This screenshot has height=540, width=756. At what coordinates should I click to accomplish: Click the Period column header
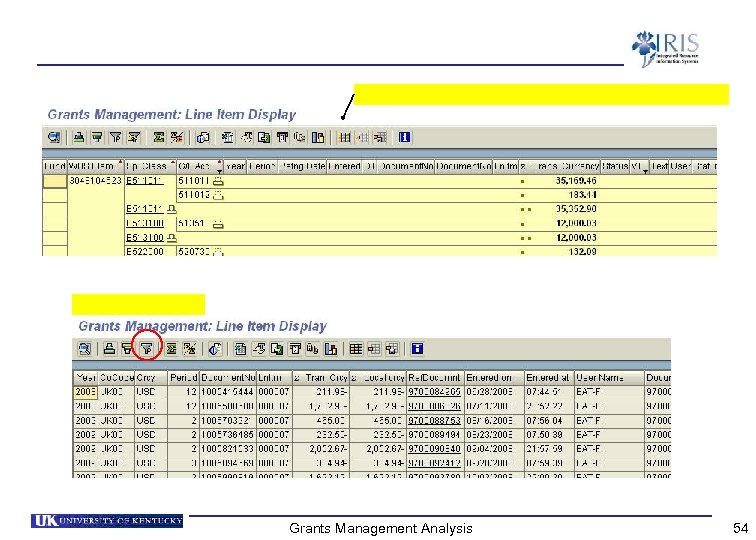point(183,378)
